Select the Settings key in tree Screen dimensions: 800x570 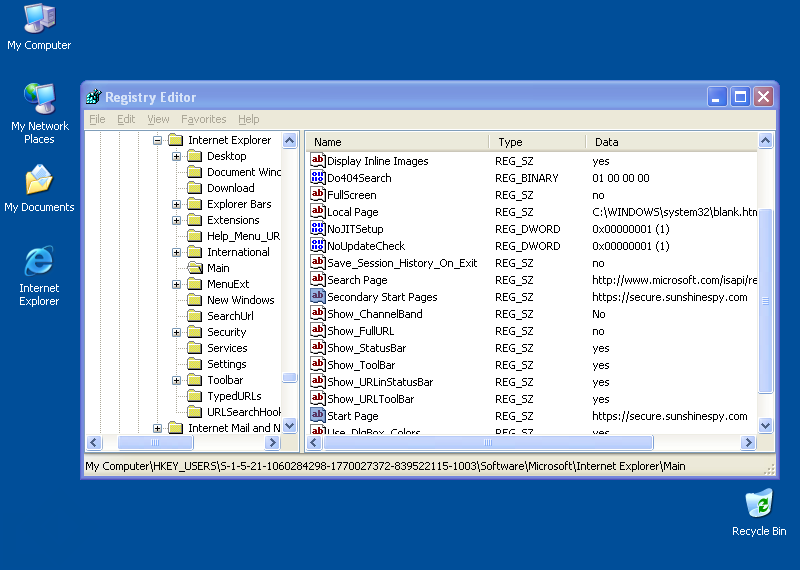pos(227,364)
